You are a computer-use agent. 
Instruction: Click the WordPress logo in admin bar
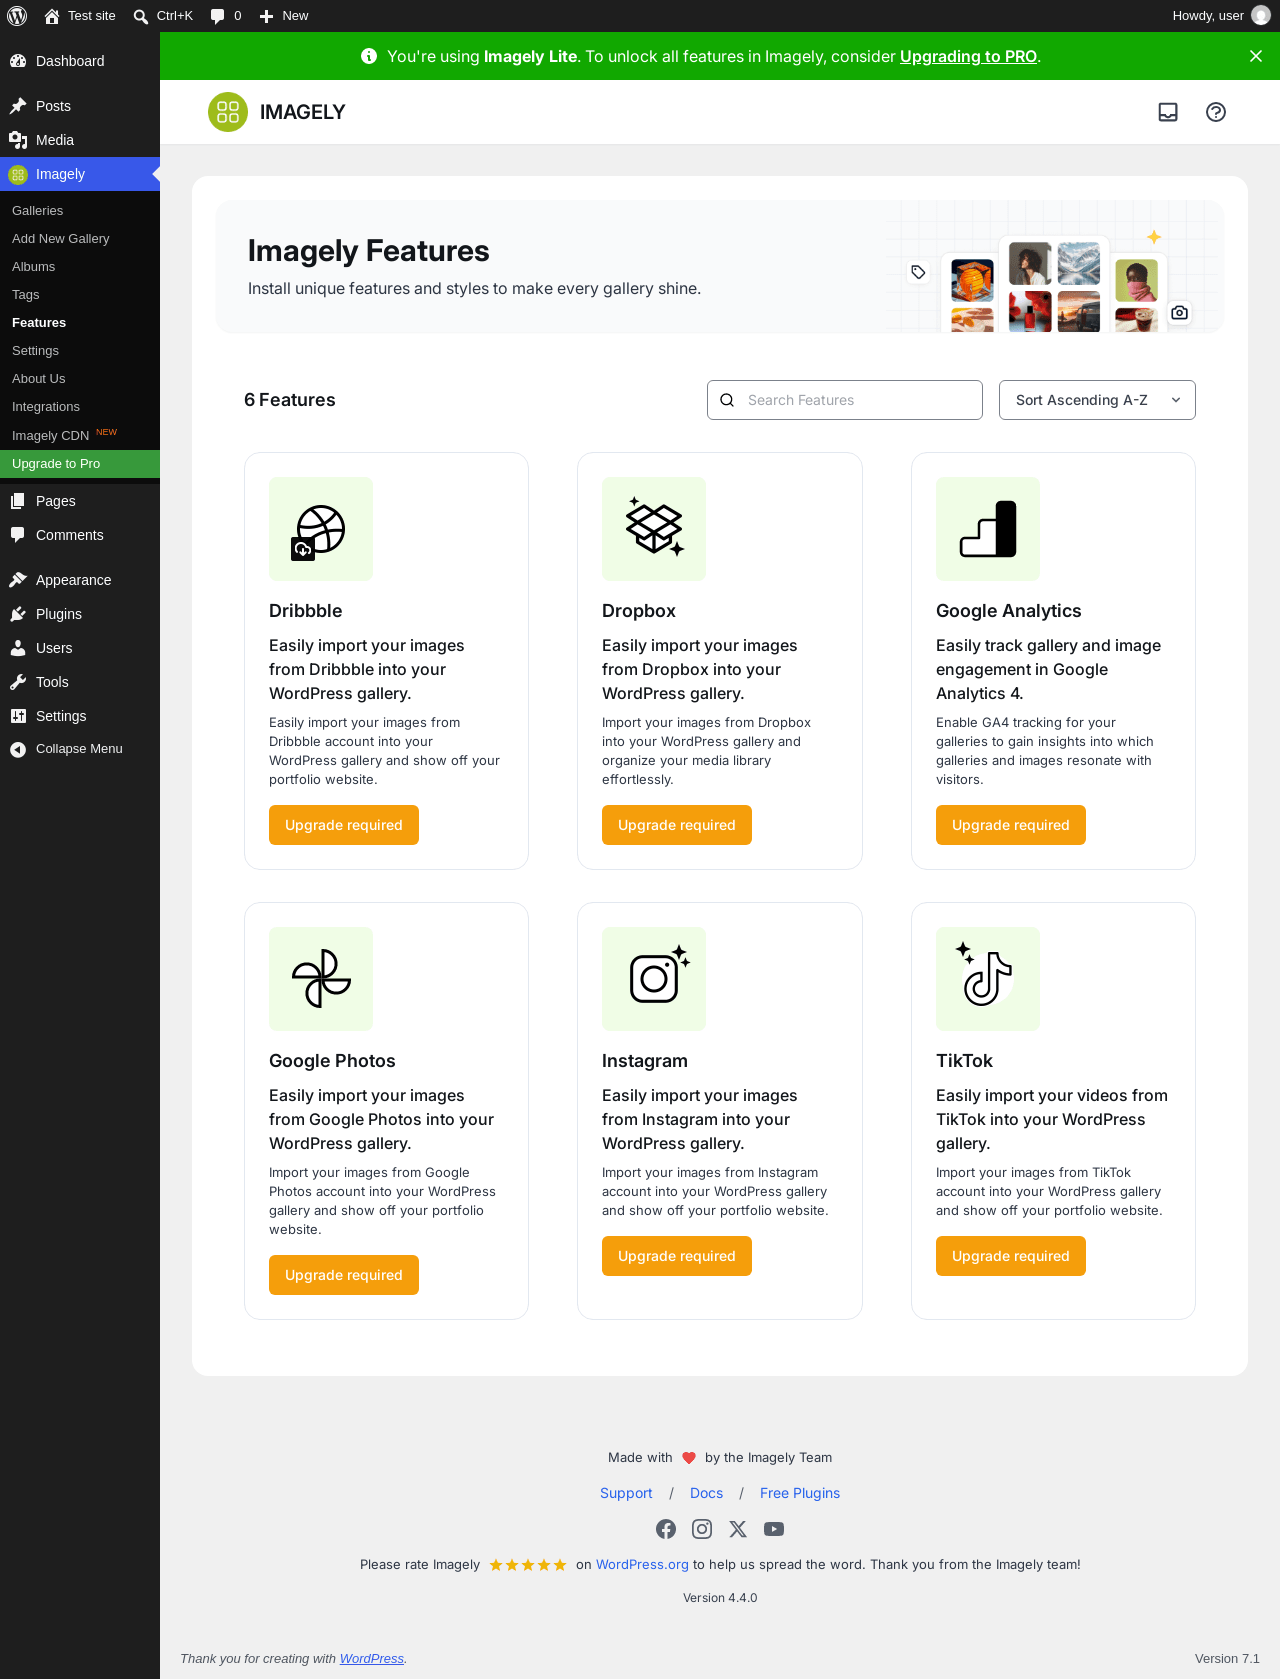pos(17,16)
